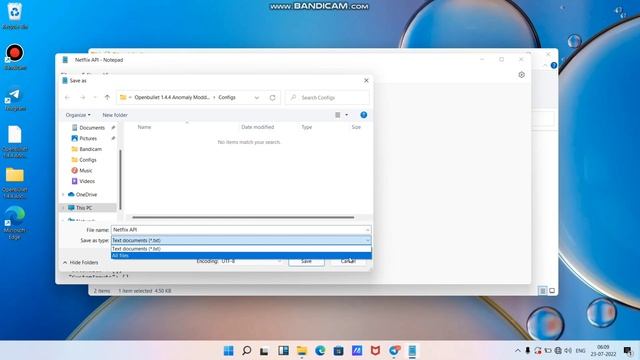Click Search Configs box

tap(327, 98)
